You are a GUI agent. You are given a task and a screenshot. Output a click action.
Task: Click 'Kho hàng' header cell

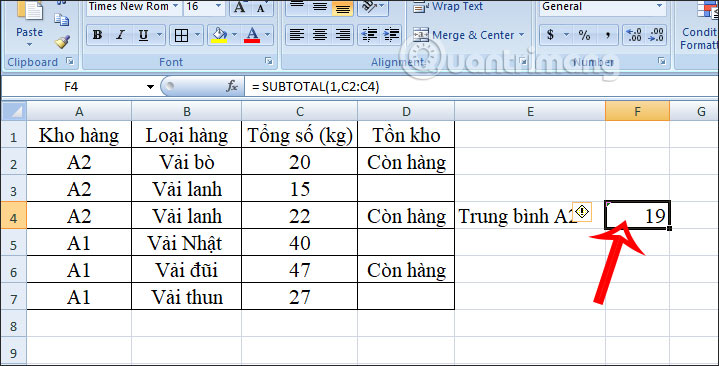(x=79, y=135)
